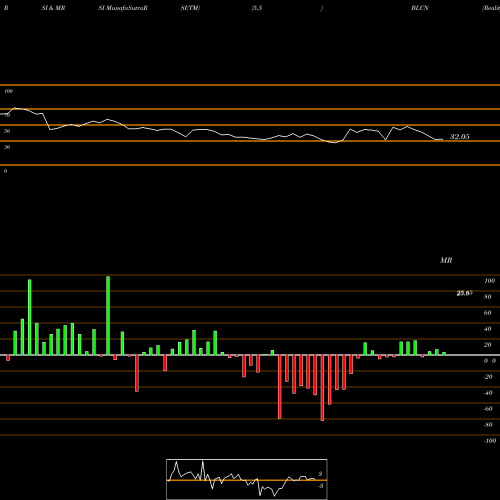This screenshot has height=500, width=500.
Task: Click the MR panel label
Action: point(446,260)
